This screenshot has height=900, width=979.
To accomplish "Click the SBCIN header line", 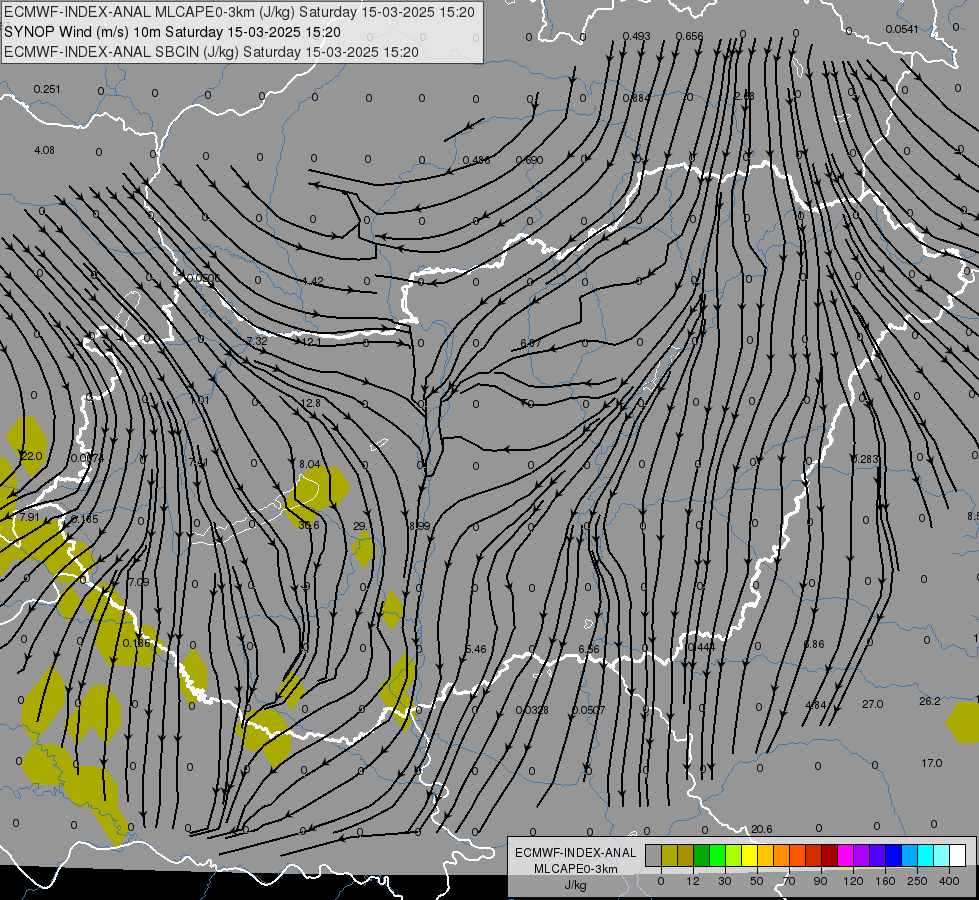I will pos(211,52).
